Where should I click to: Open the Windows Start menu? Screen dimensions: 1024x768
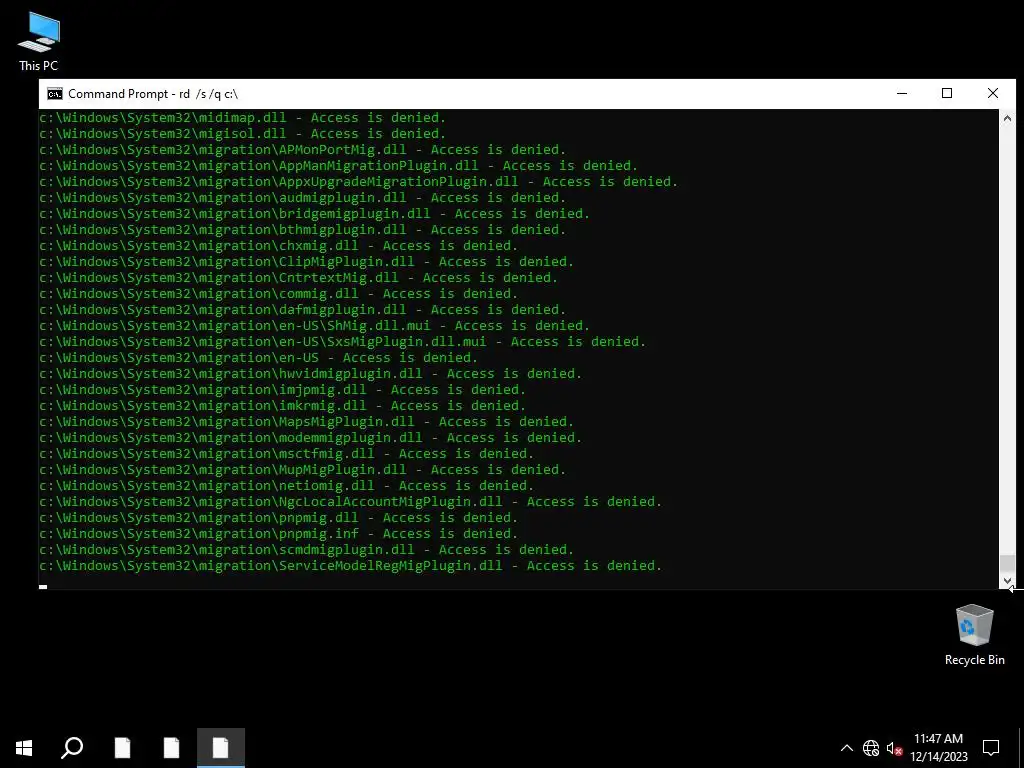[x=24, y=748]
